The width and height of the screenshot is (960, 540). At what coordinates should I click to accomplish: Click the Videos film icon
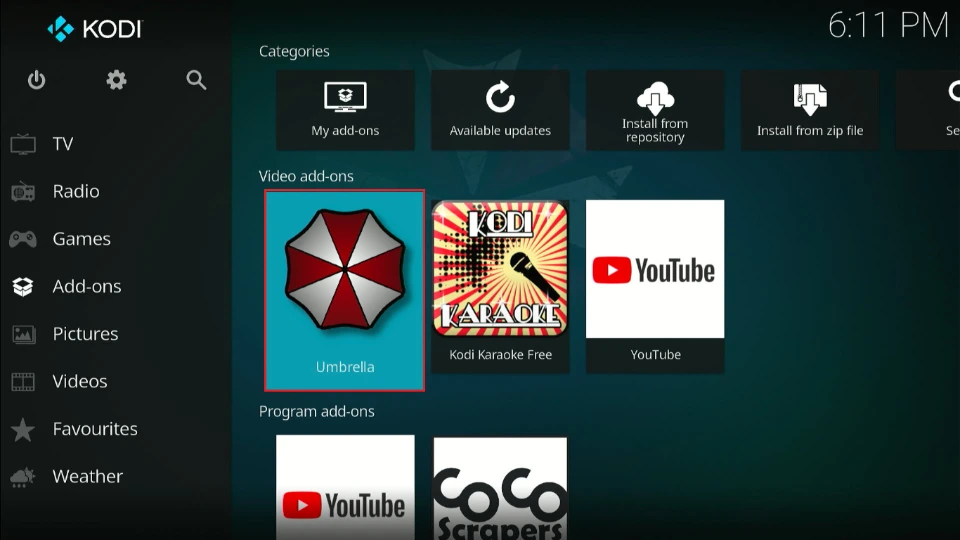point(23,381)
